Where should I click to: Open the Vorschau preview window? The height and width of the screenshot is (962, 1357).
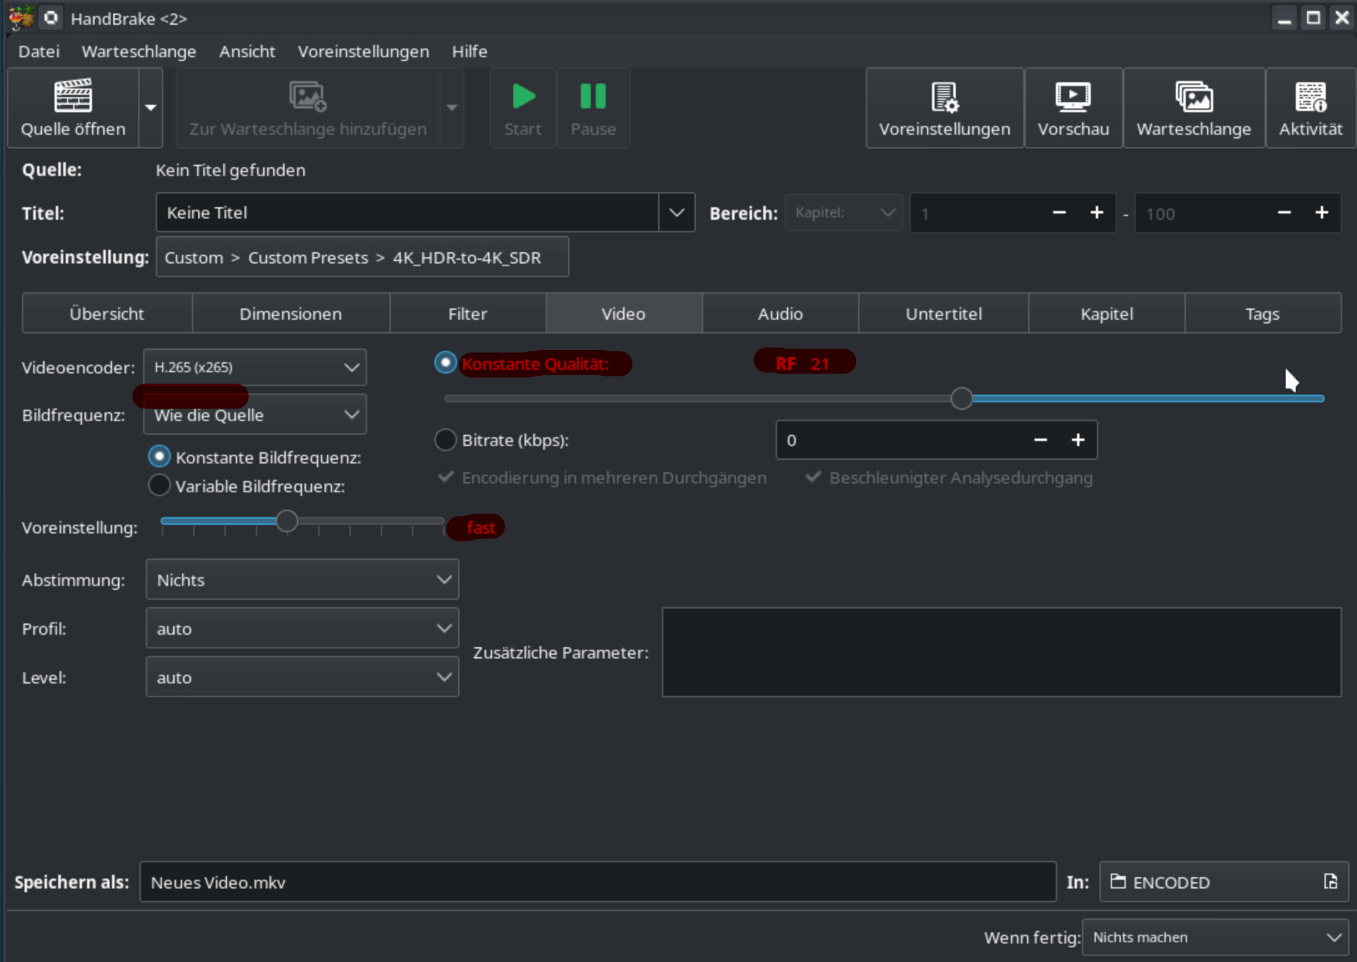point(1073,108)
